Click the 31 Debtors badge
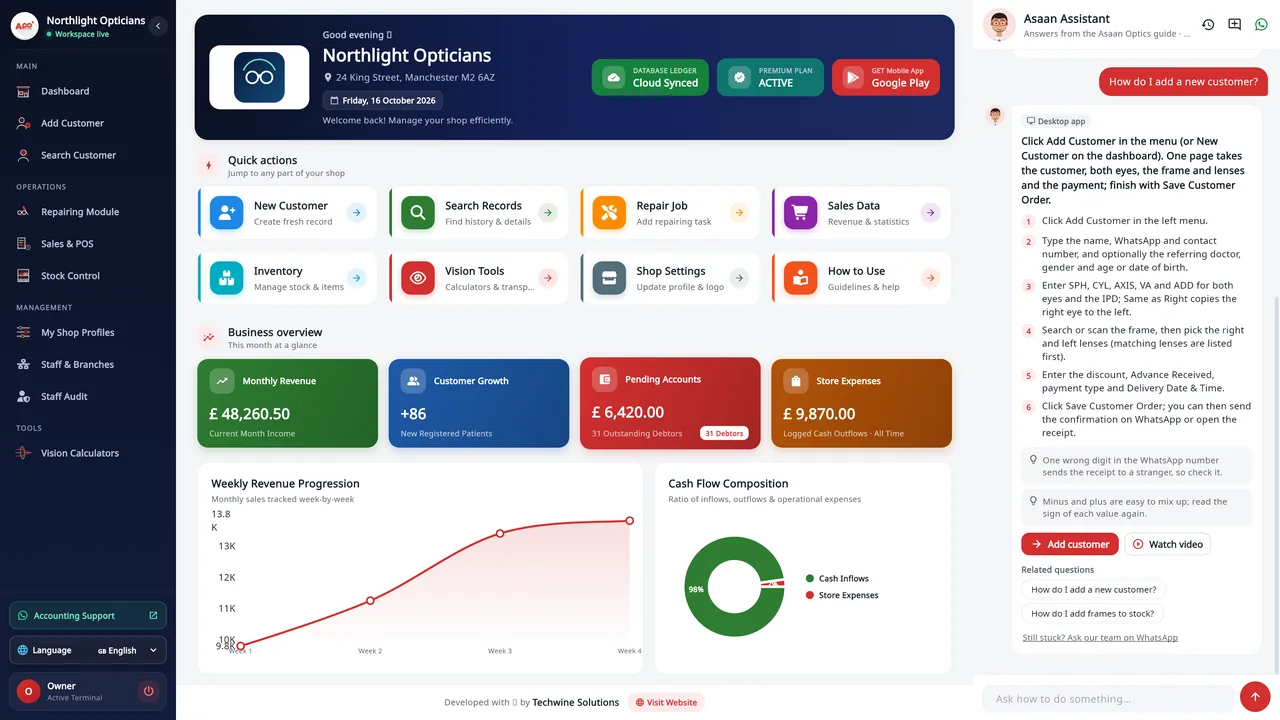The image size is (1280, 720). [724, 433]
